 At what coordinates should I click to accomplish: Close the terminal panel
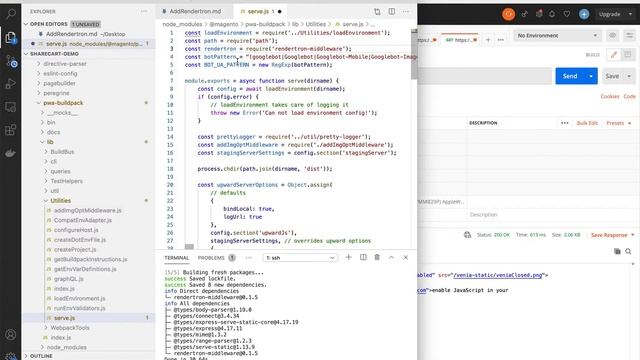tap(406, 258)
